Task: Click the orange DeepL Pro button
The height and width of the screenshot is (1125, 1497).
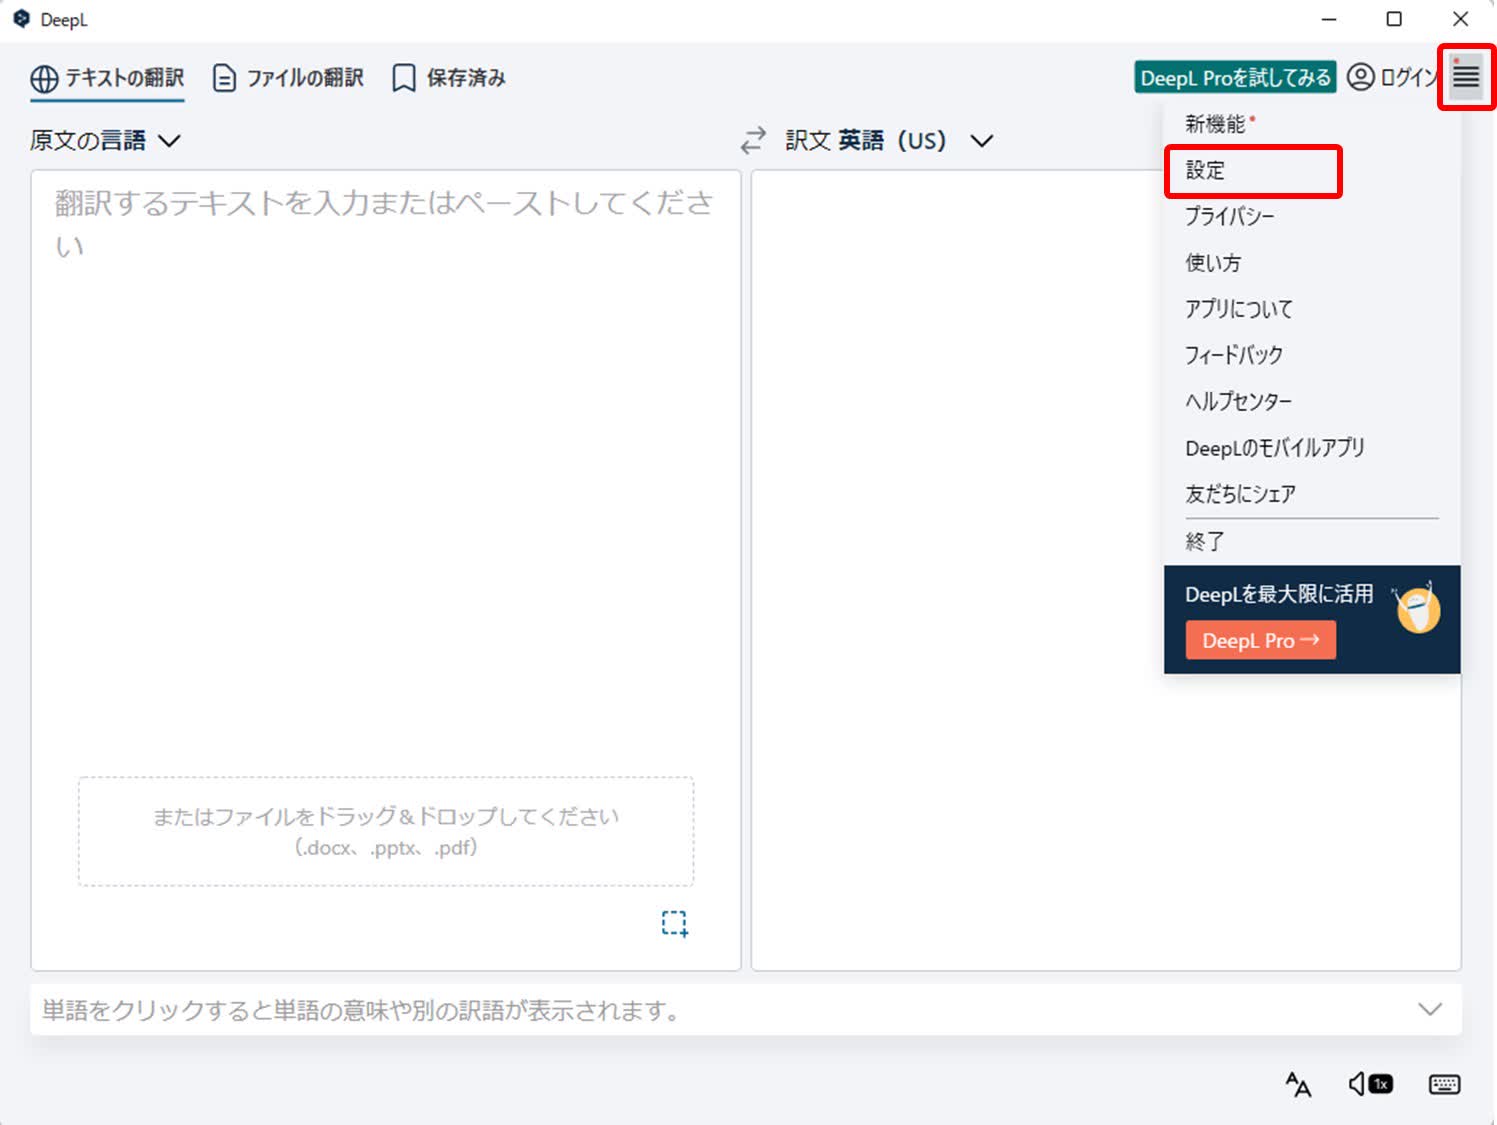Action: (x=1260, y=641)
